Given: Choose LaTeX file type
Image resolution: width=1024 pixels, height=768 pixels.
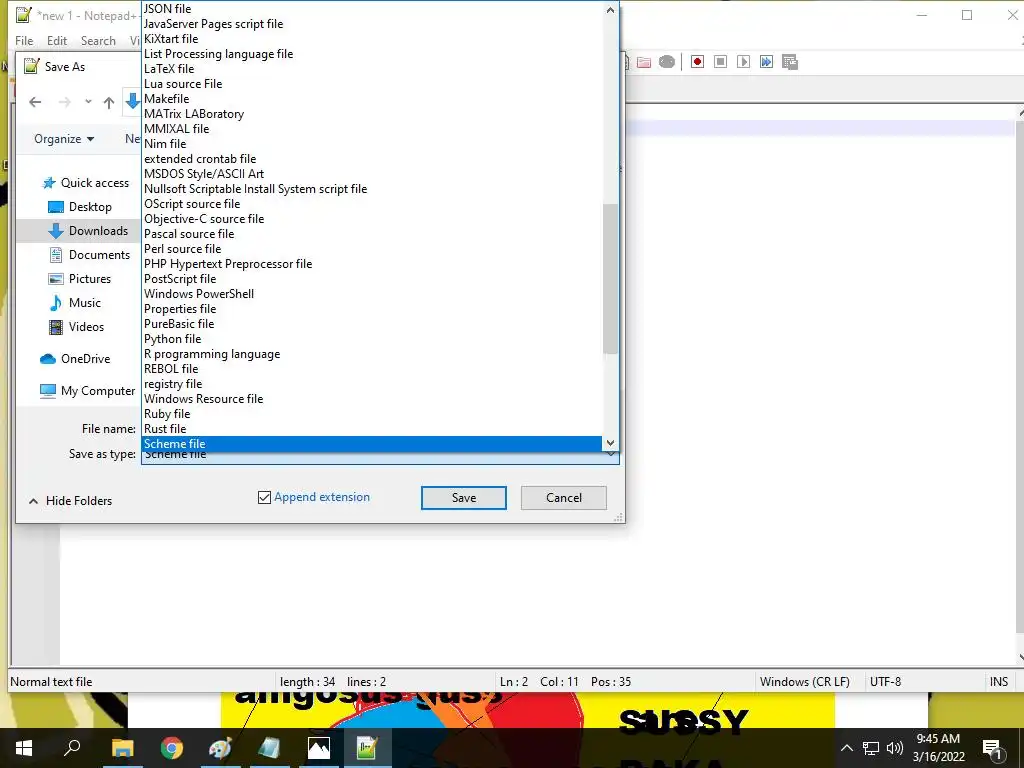Looking at the screenshot, I should click(372, 69).
